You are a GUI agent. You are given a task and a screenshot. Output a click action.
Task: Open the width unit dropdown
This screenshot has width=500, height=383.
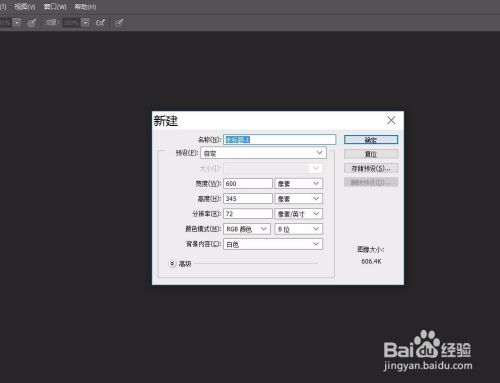click(x=299, y=184)
